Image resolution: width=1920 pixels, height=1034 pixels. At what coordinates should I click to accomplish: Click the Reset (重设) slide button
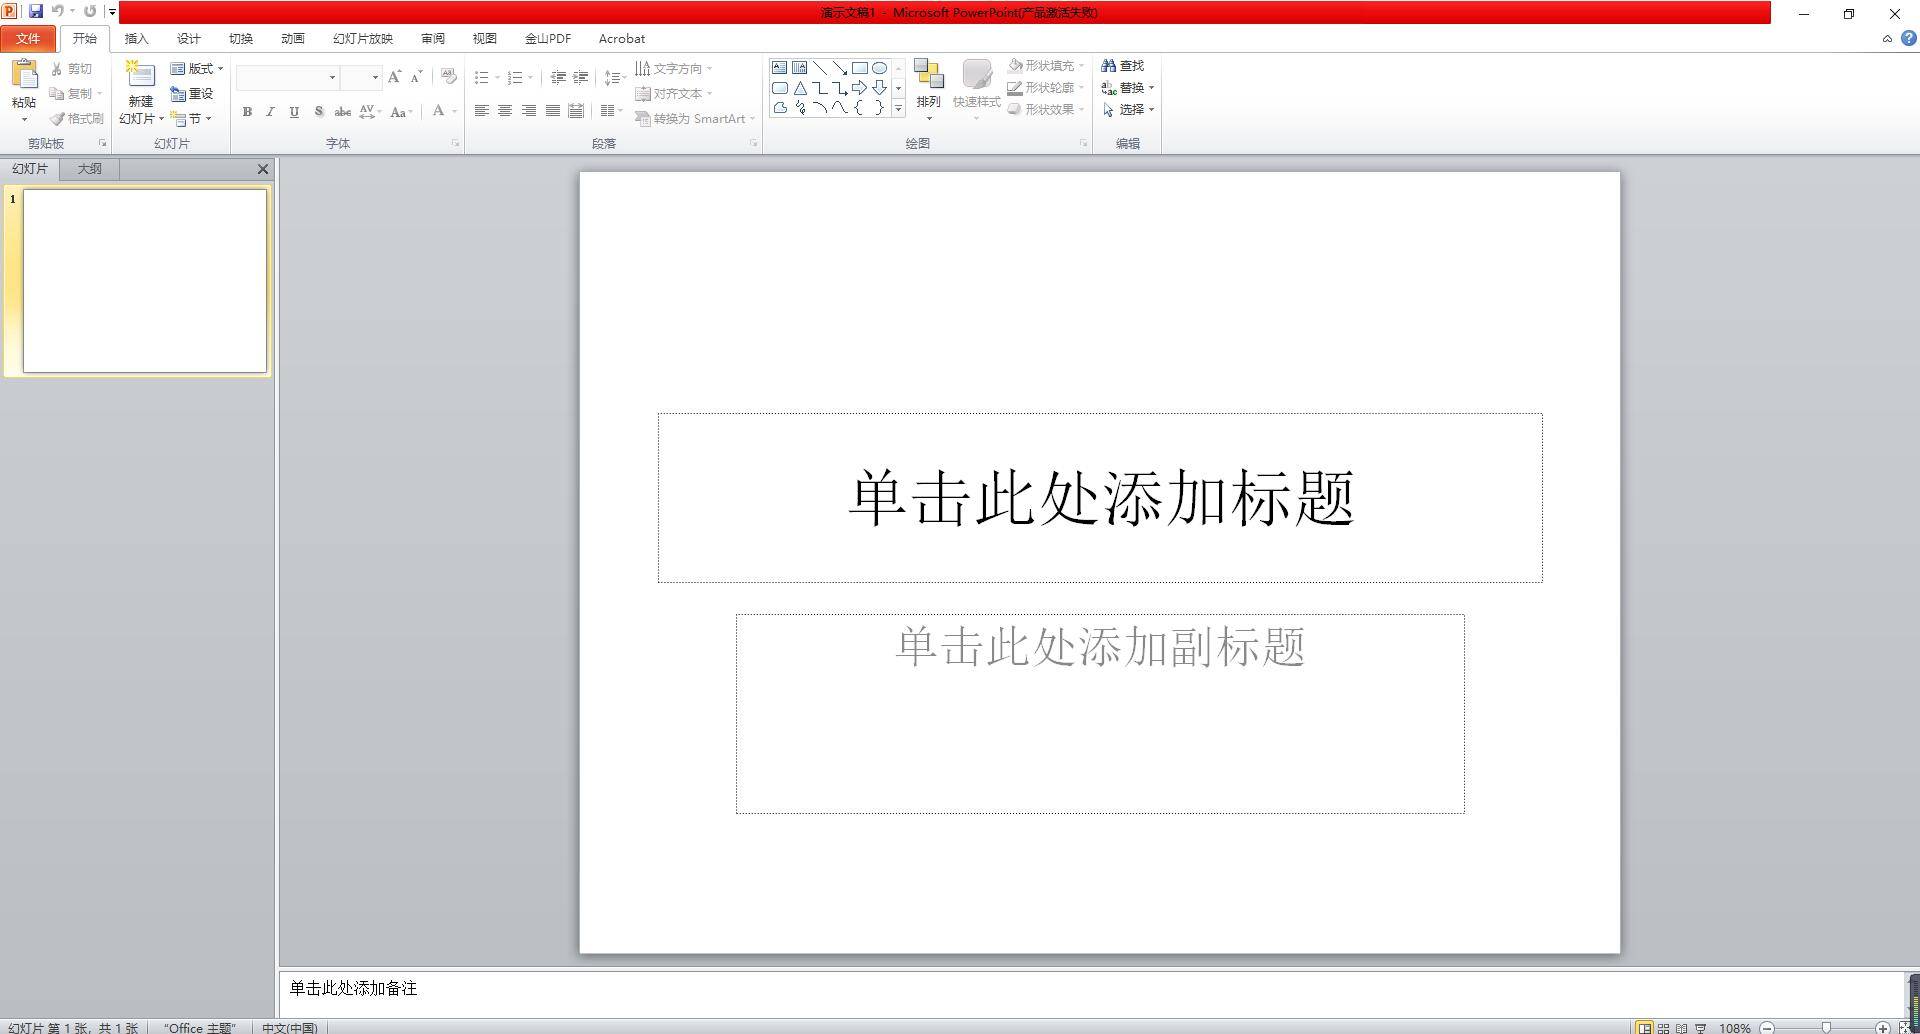click(192, 94)
